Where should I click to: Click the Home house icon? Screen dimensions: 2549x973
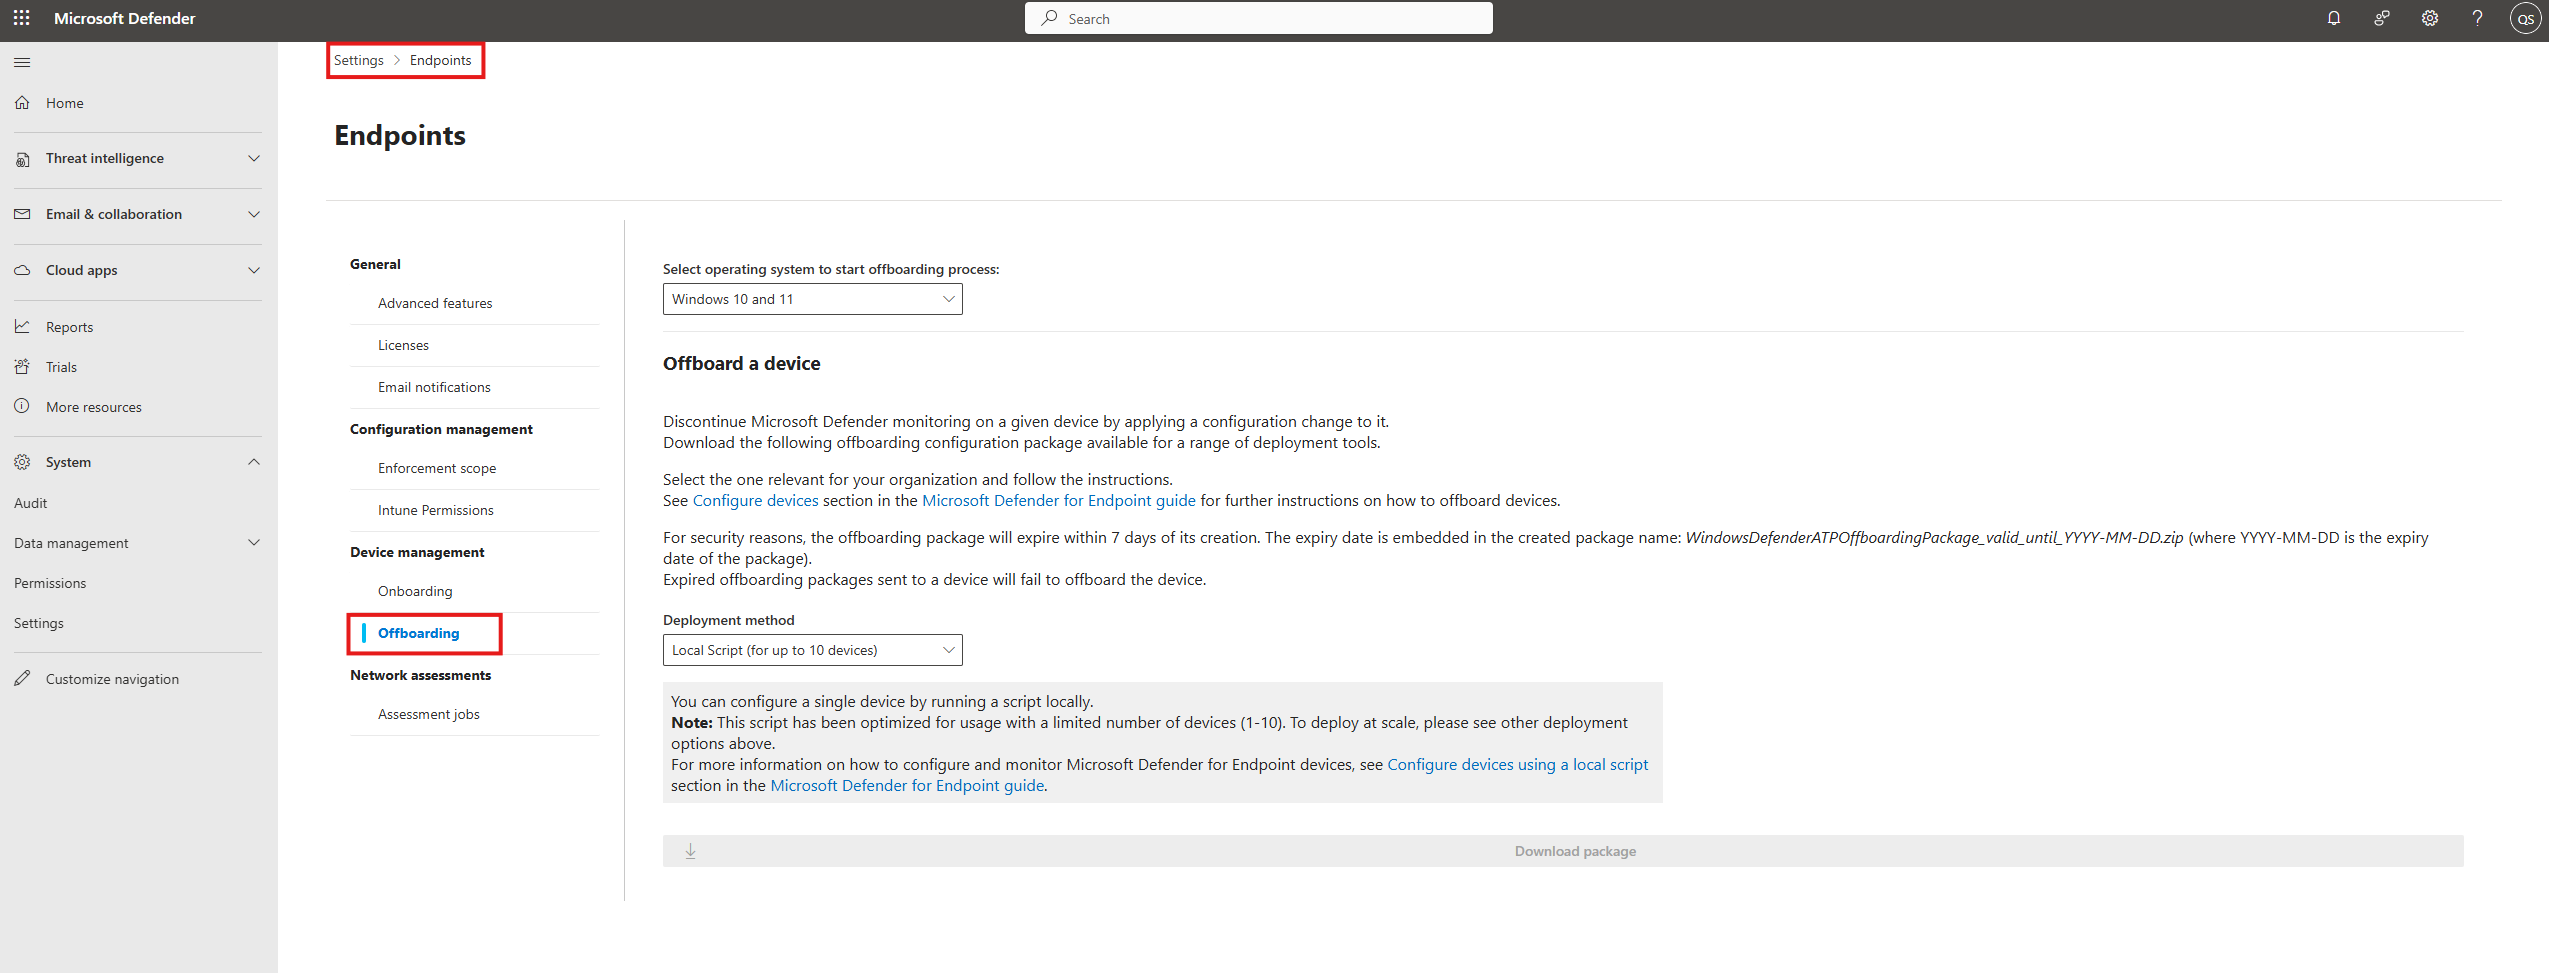coord(22,102)
